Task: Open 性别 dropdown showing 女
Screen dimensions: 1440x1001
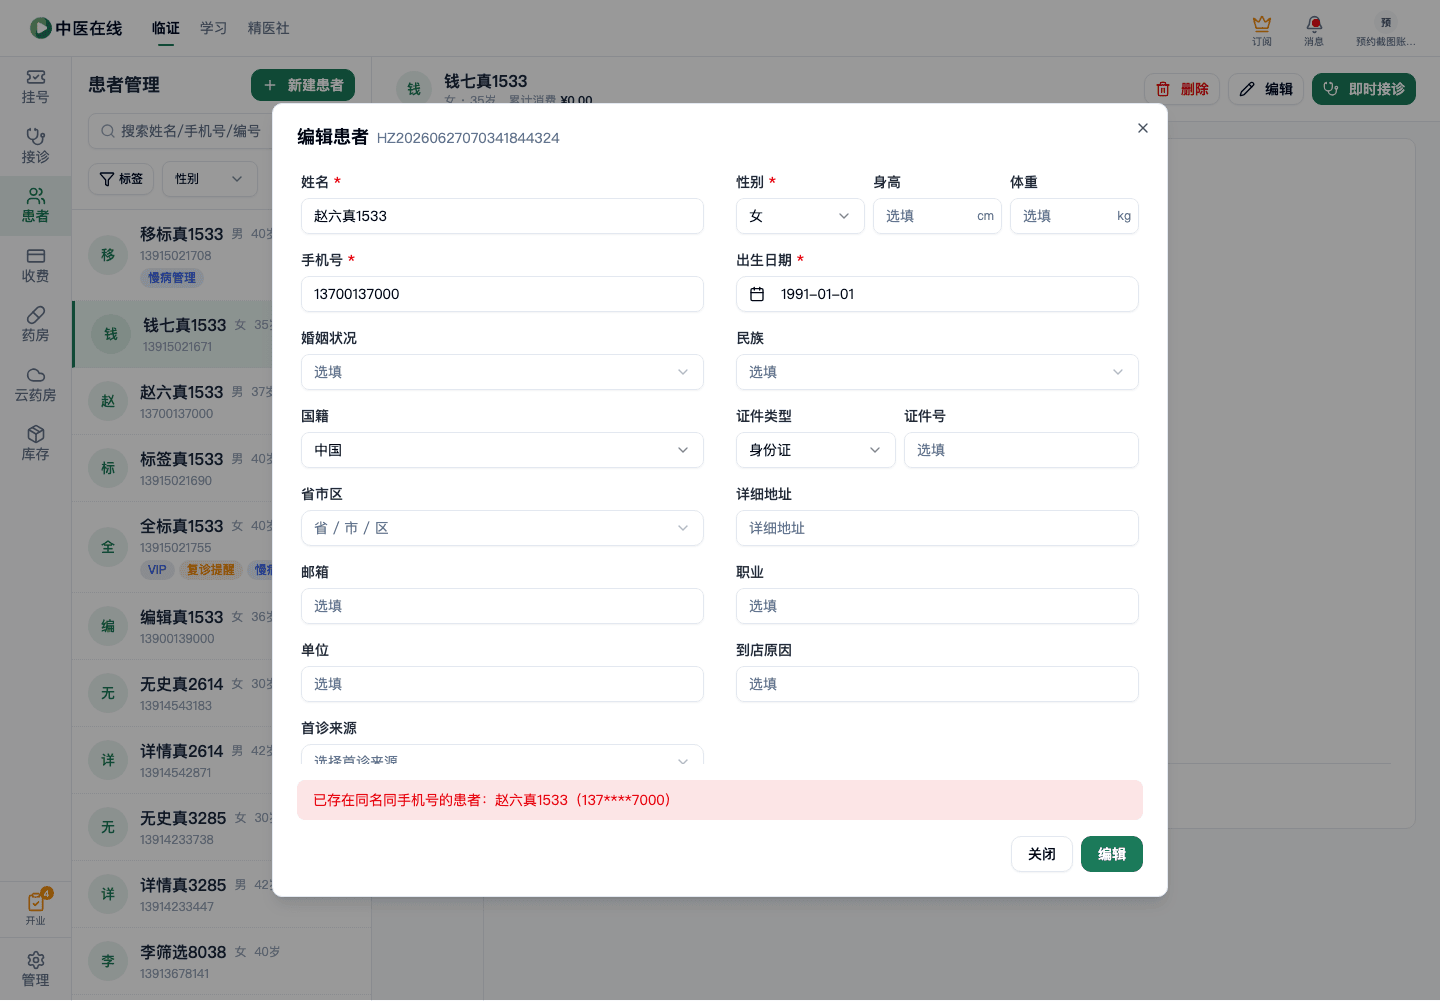Action: pyautogui.click(x=800, y=216)
